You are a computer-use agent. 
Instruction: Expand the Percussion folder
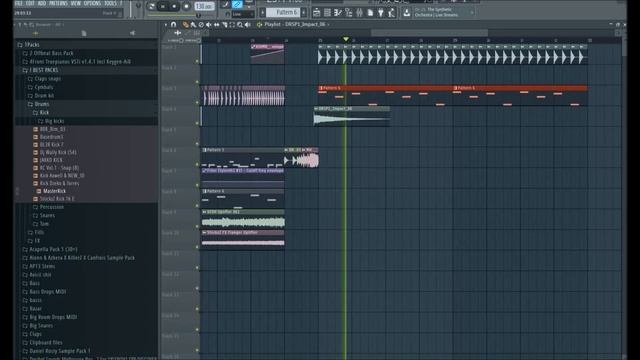tap(48, 207)
